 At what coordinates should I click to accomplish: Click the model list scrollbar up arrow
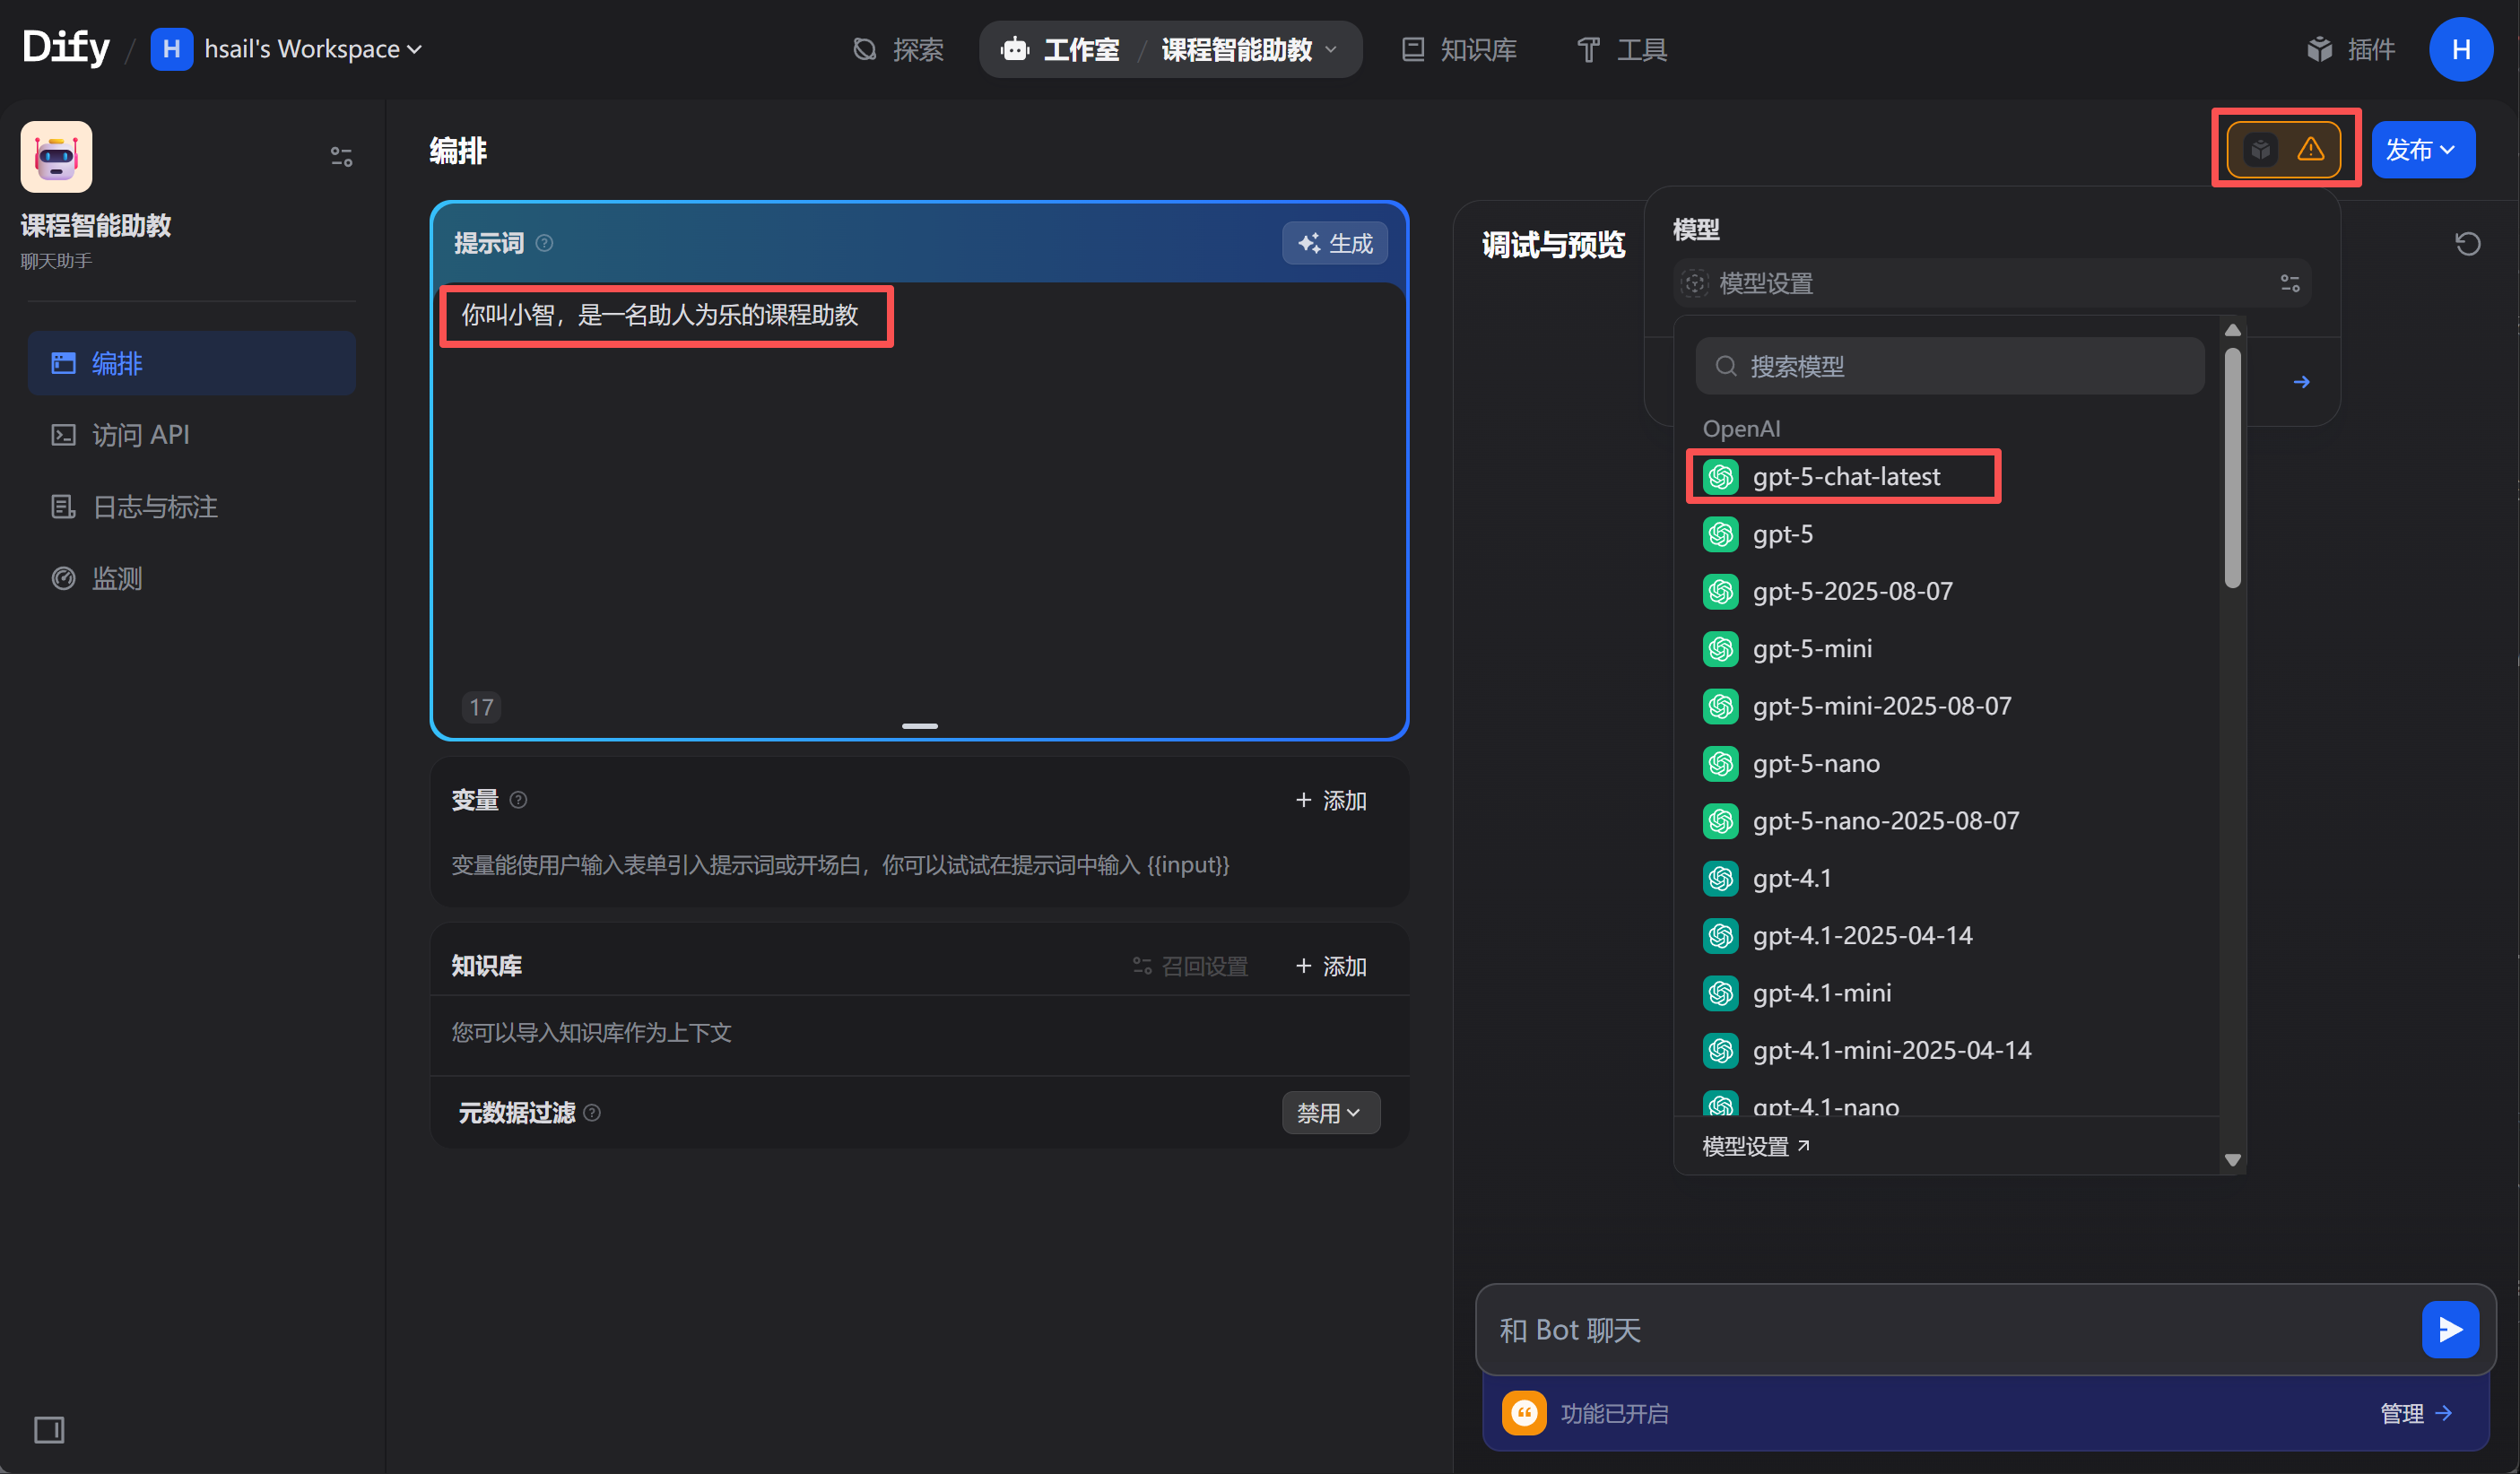(x=2232, y=329)
